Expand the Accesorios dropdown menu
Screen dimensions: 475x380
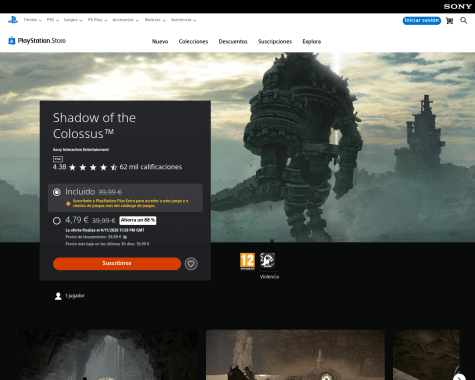(125, 20)
